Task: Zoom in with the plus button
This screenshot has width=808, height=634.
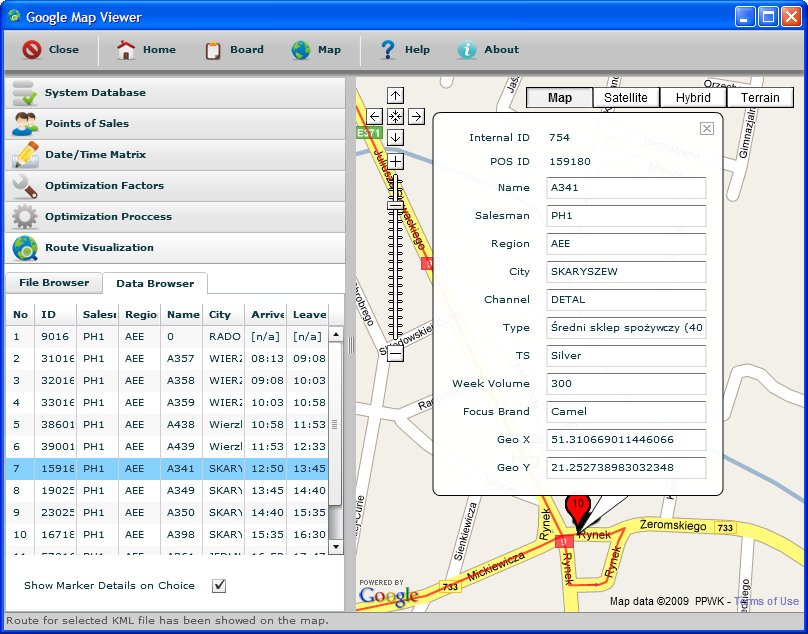Action: (x=395, y=161)
